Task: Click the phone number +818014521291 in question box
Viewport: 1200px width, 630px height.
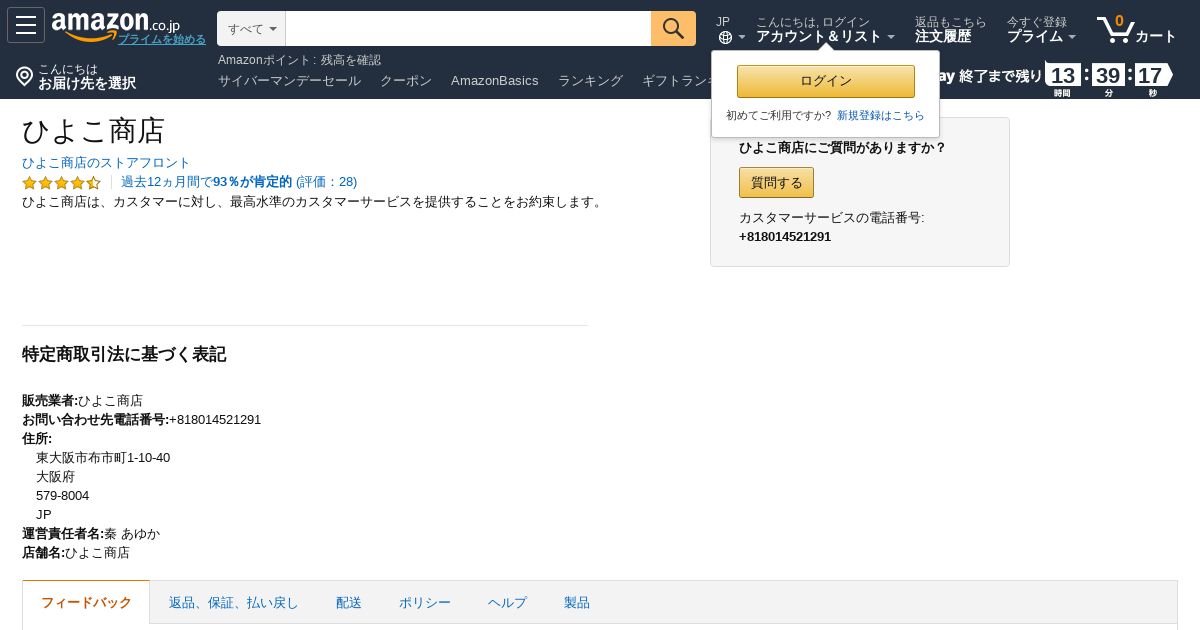Action: pyautogui.click(x=785, y=237)
